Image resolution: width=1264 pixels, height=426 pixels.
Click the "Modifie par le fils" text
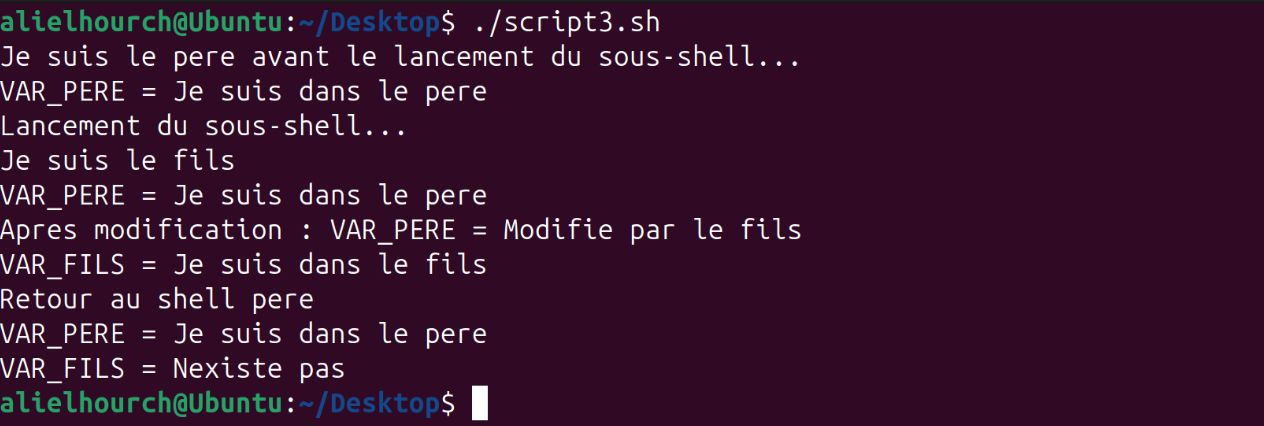pyautogui.click(x=652, y=230)
